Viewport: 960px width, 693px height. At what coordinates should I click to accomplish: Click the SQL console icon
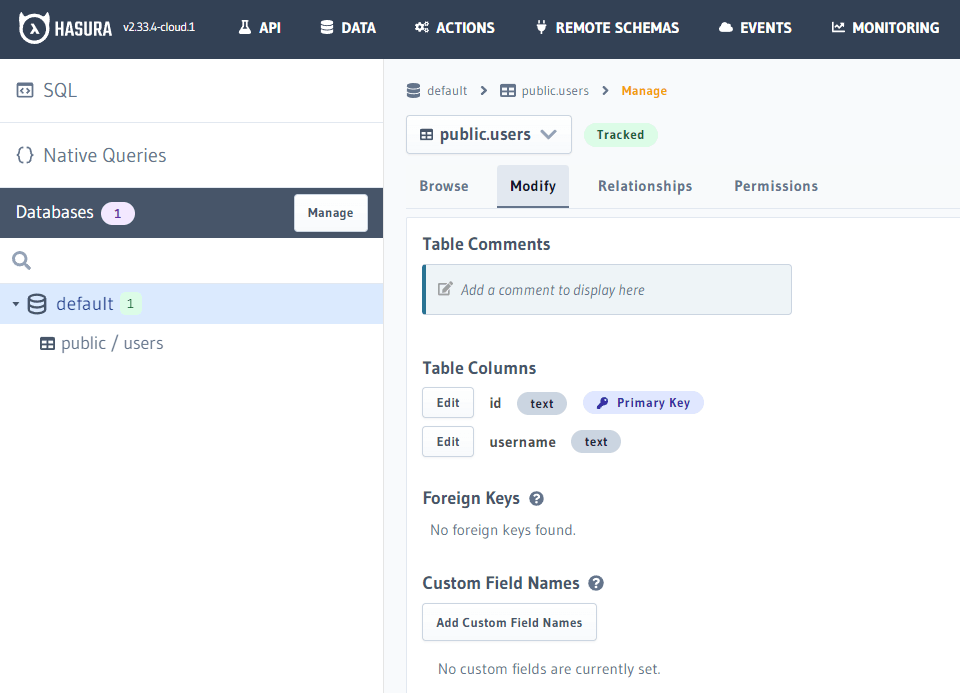24,91
